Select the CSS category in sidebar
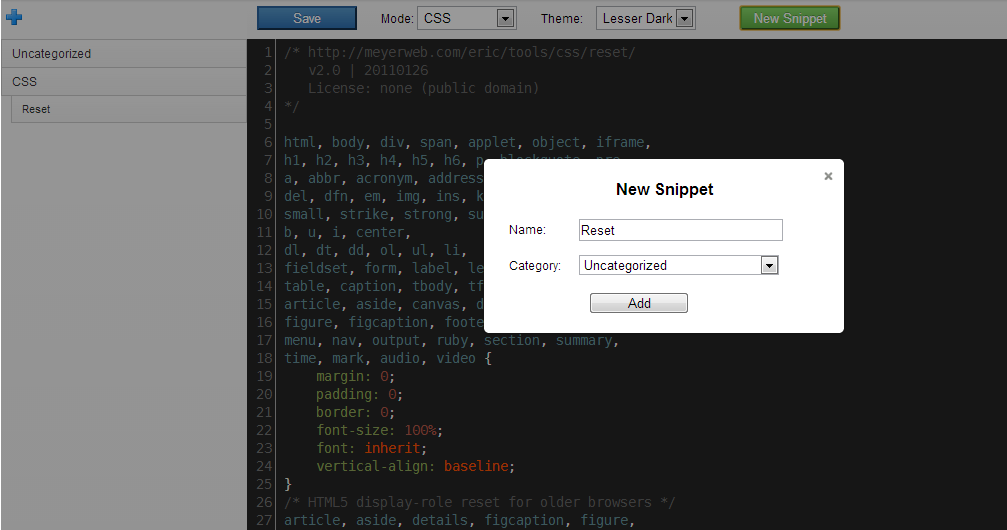Image resolution: width=1007 pixels, height=530 pixels. click(124, 82)
